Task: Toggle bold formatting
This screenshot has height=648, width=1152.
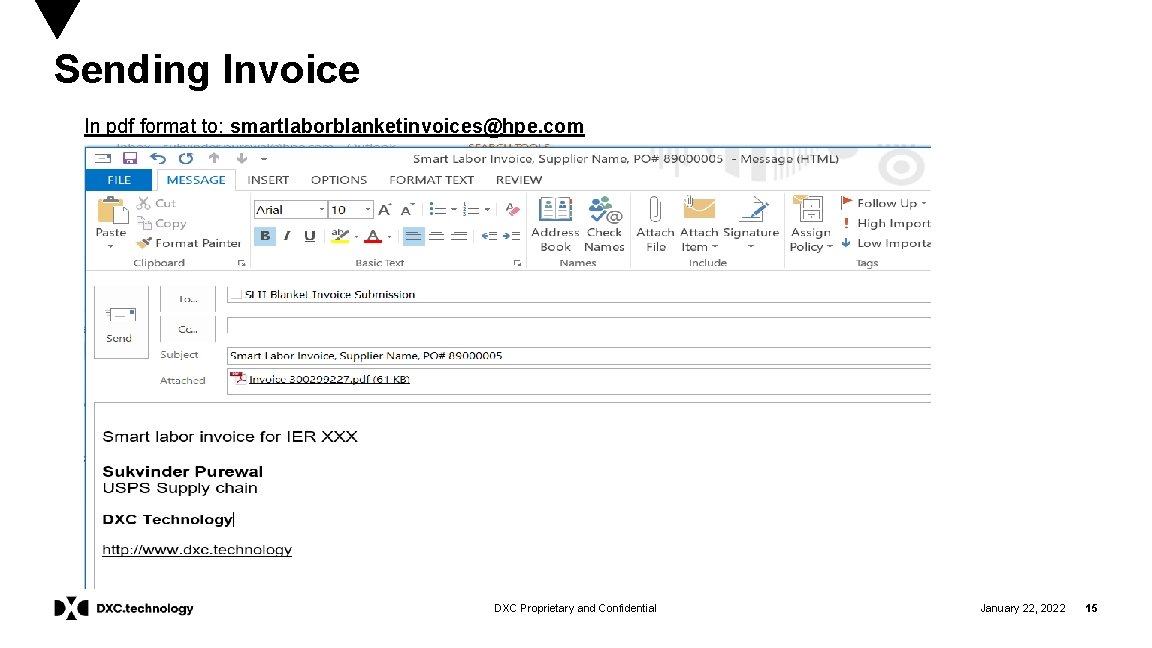Action: click(264, 235)
